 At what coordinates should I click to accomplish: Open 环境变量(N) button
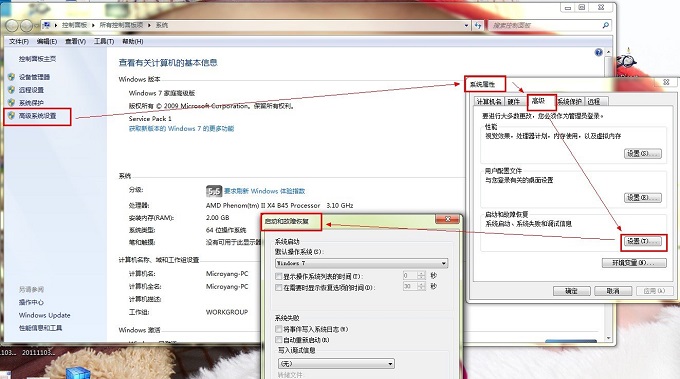634,263
